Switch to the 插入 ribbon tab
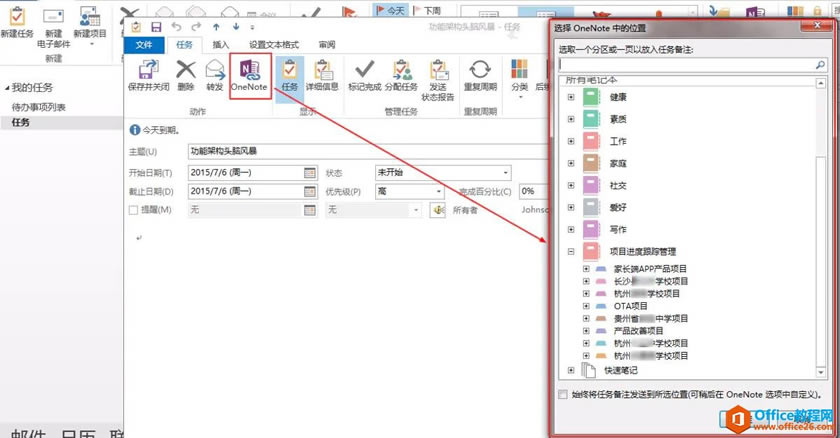The image size is (840, 438). coord(221,45)
